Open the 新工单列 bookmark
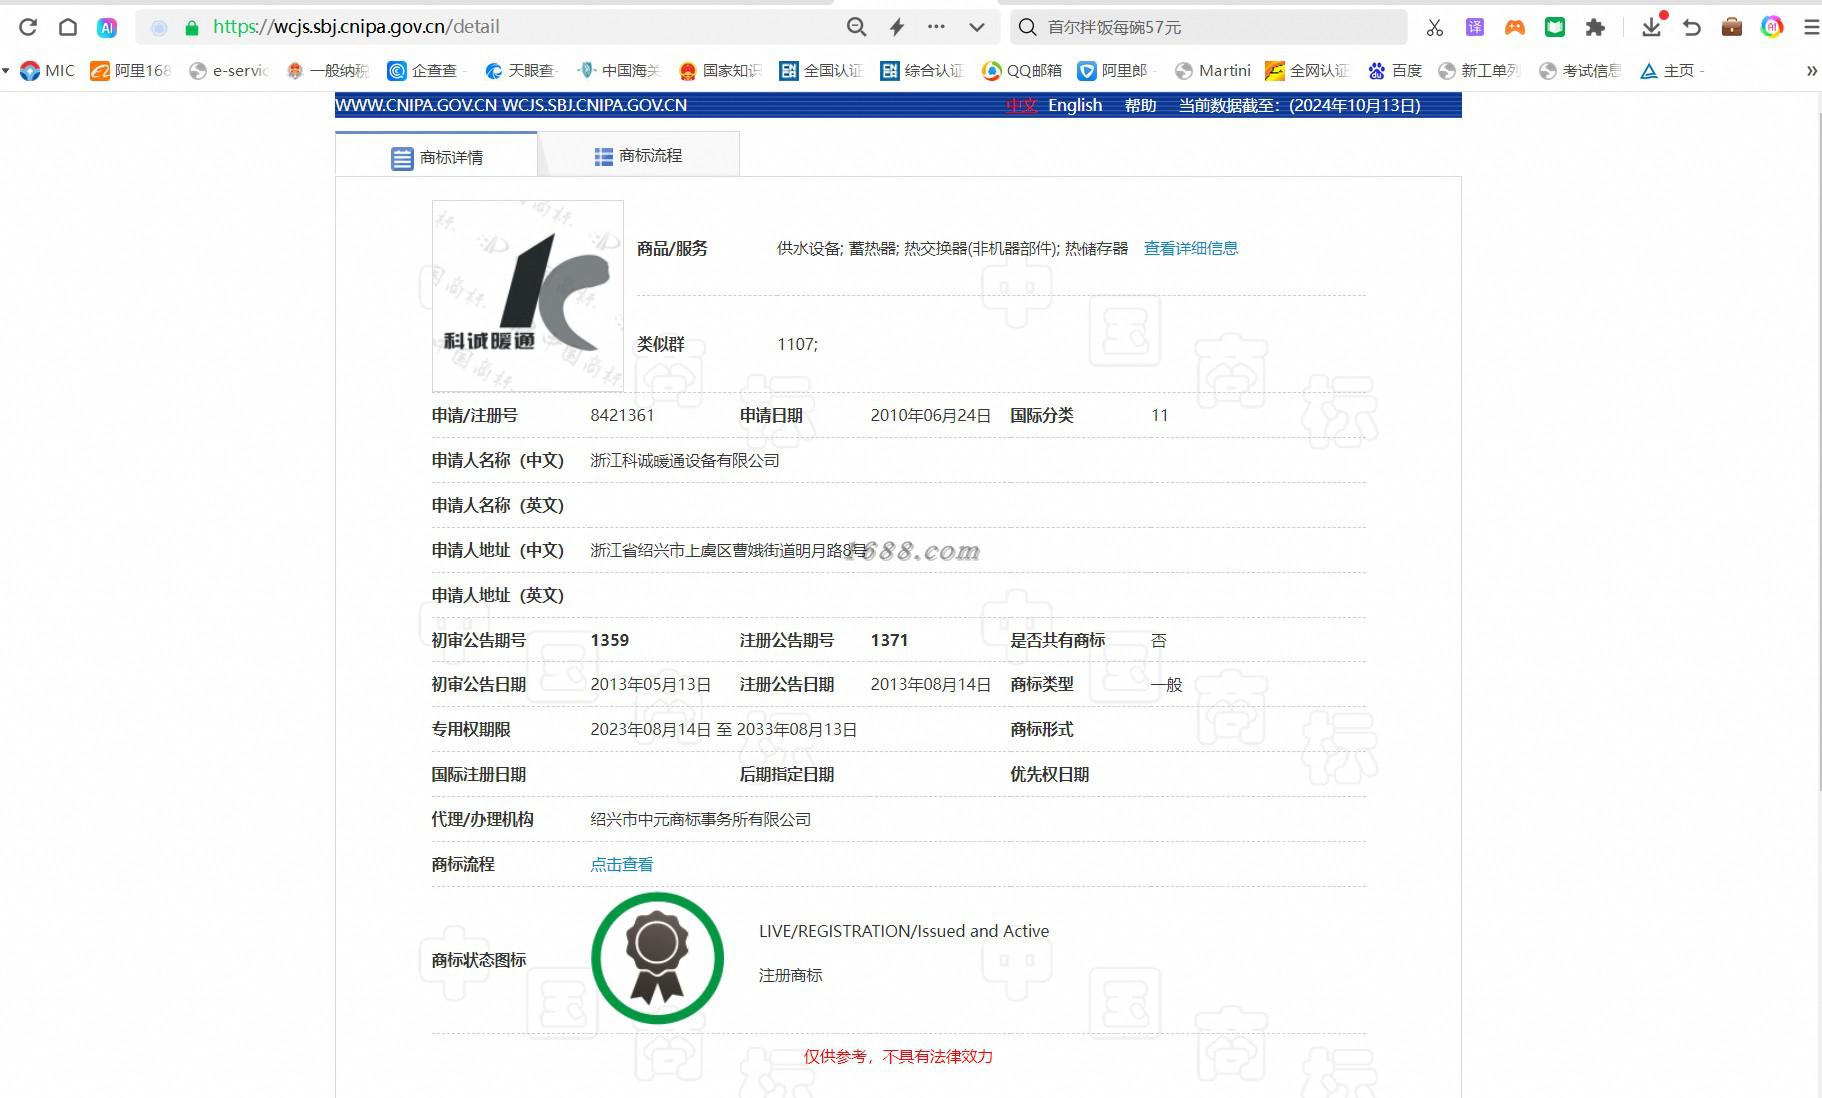 point(1479,70)
